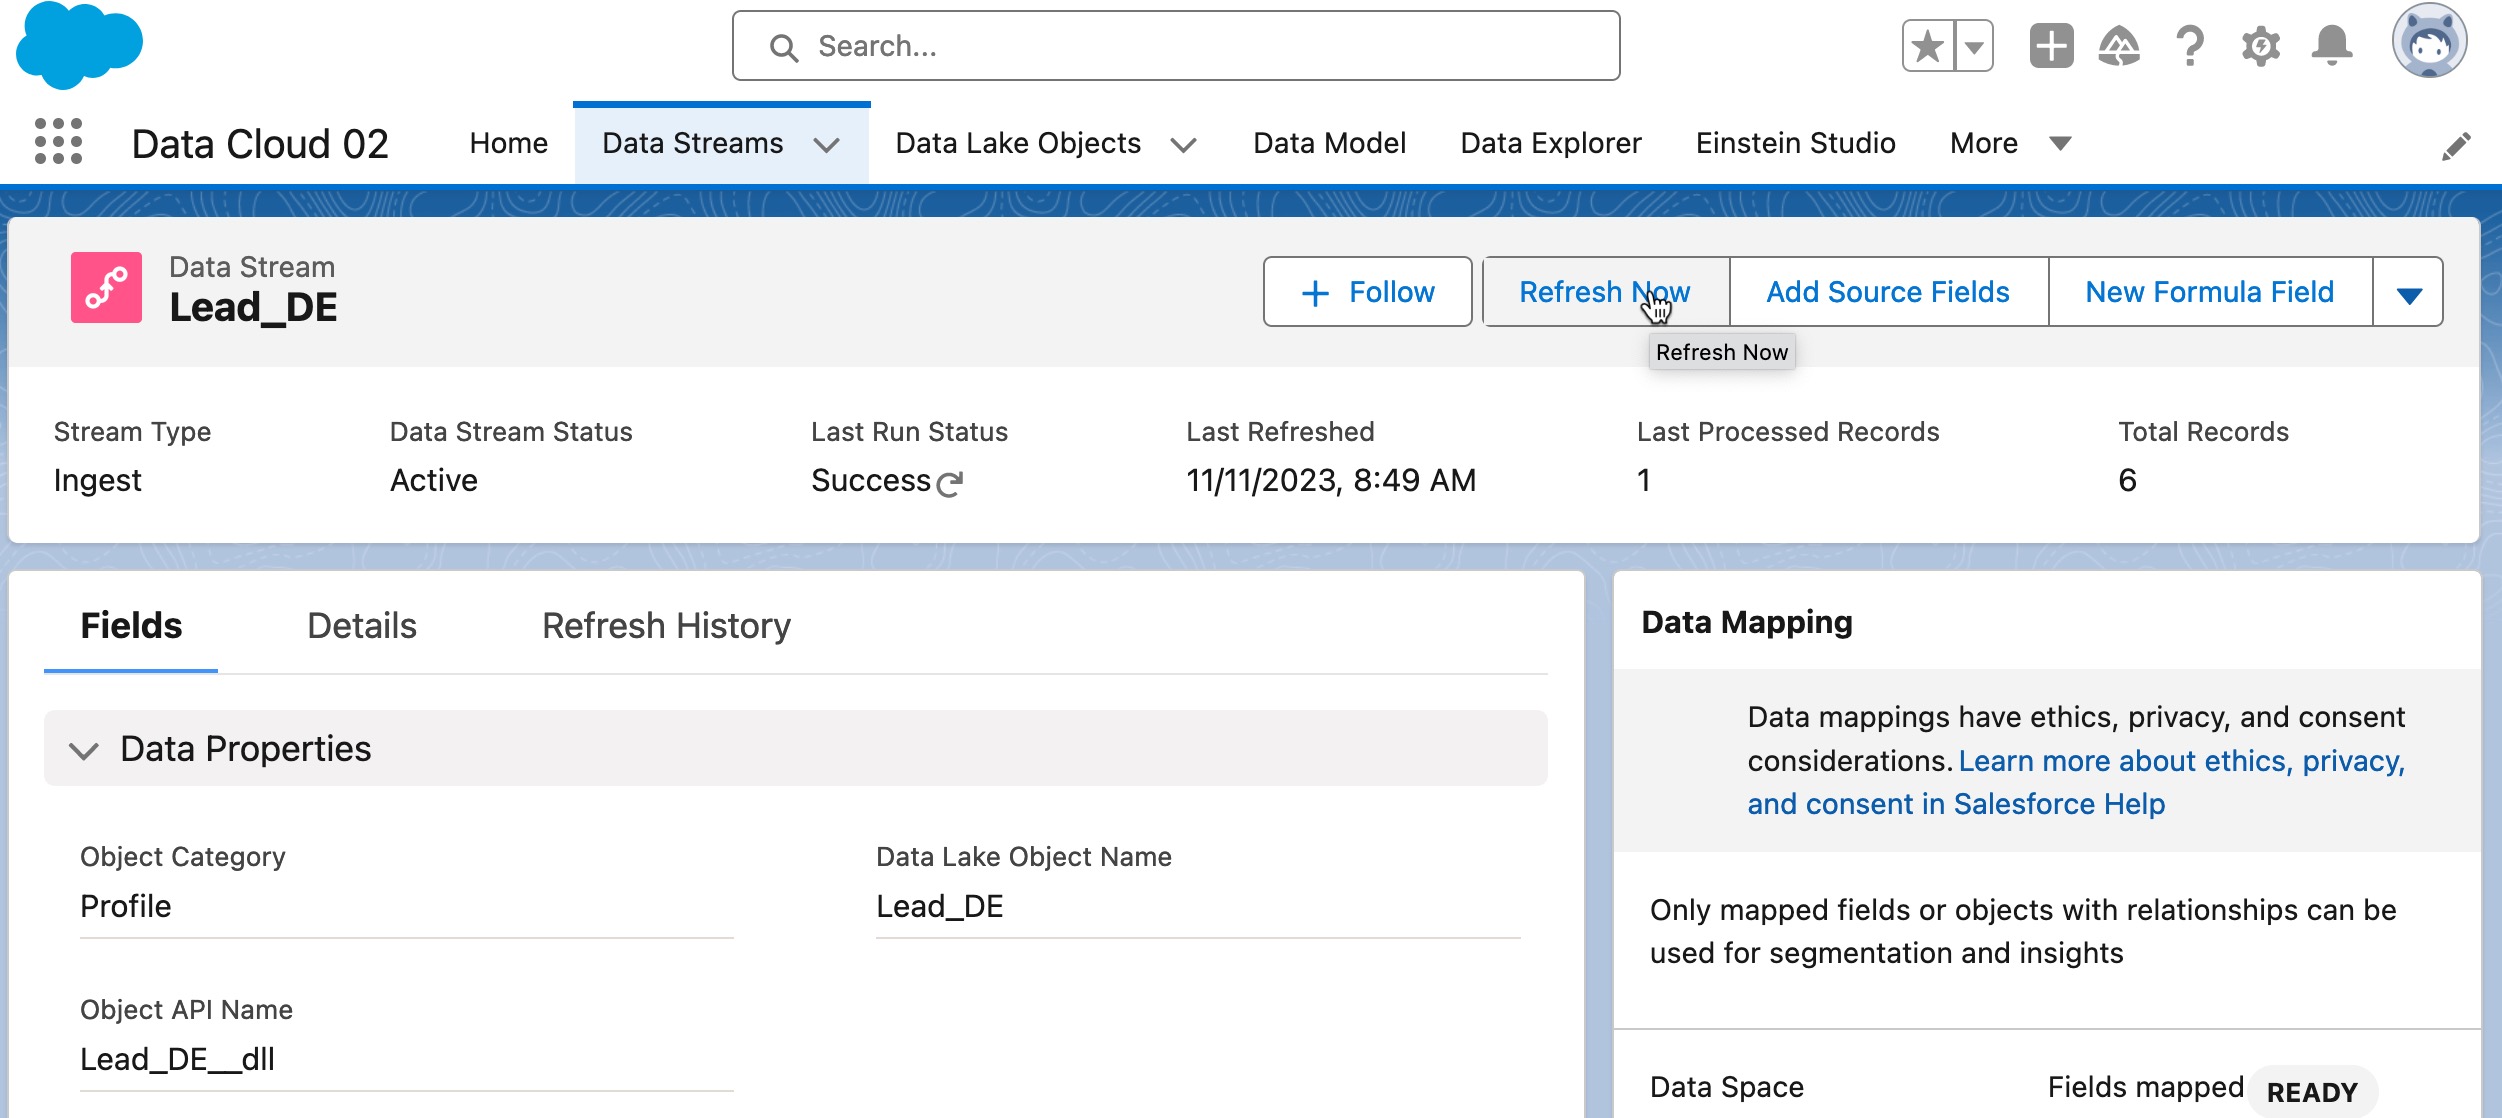
Task: Select the Data Streams navigation tab
Action: point(692,144)
